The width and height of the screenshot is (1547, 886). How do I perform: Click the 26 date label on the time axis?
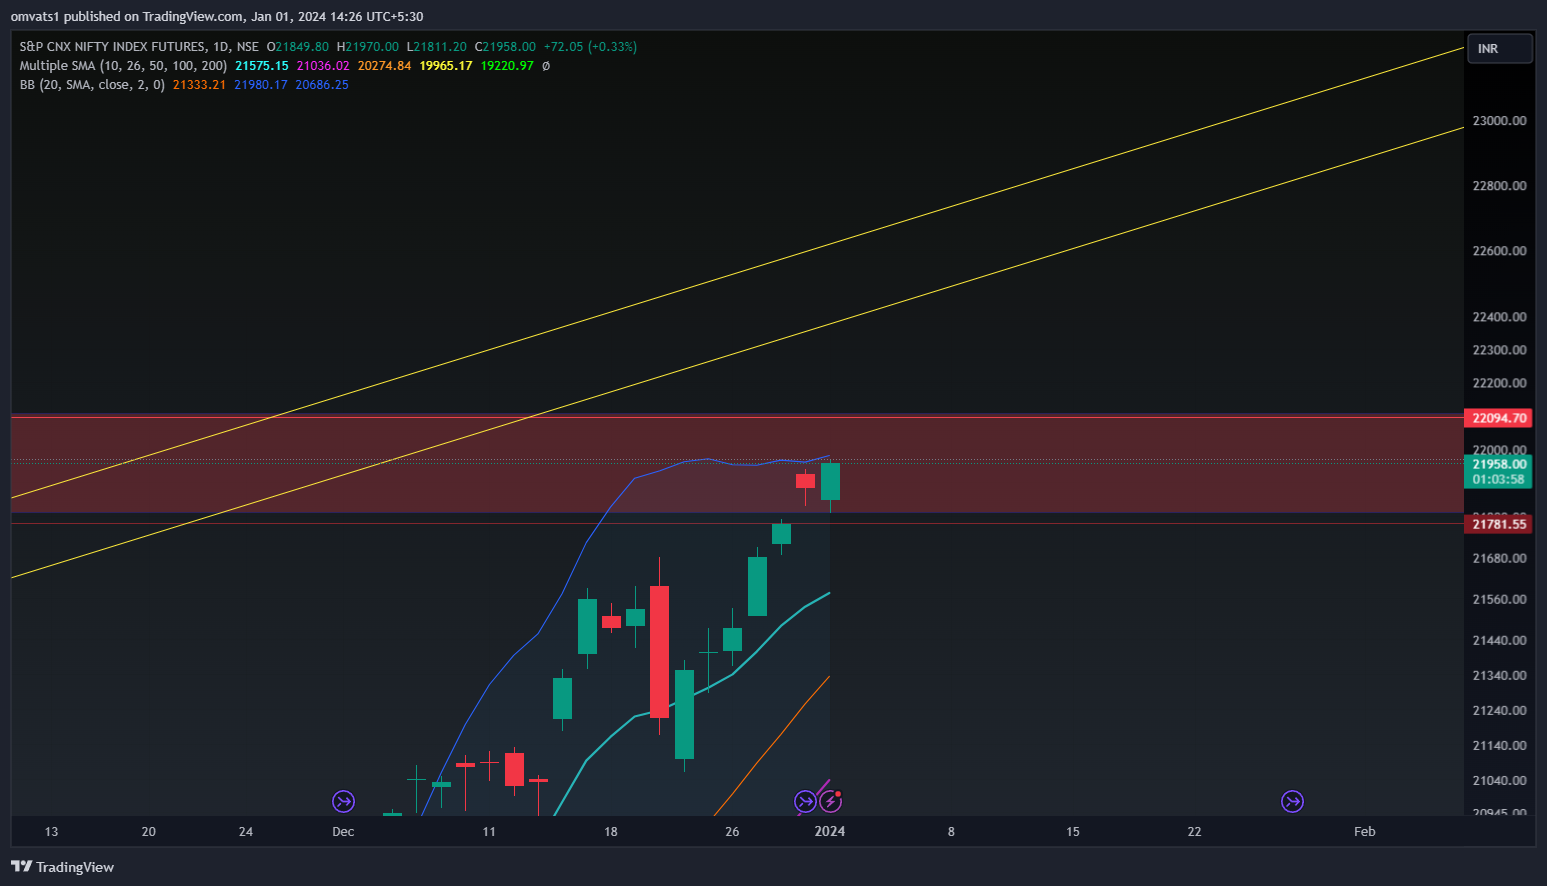(732, 831)
